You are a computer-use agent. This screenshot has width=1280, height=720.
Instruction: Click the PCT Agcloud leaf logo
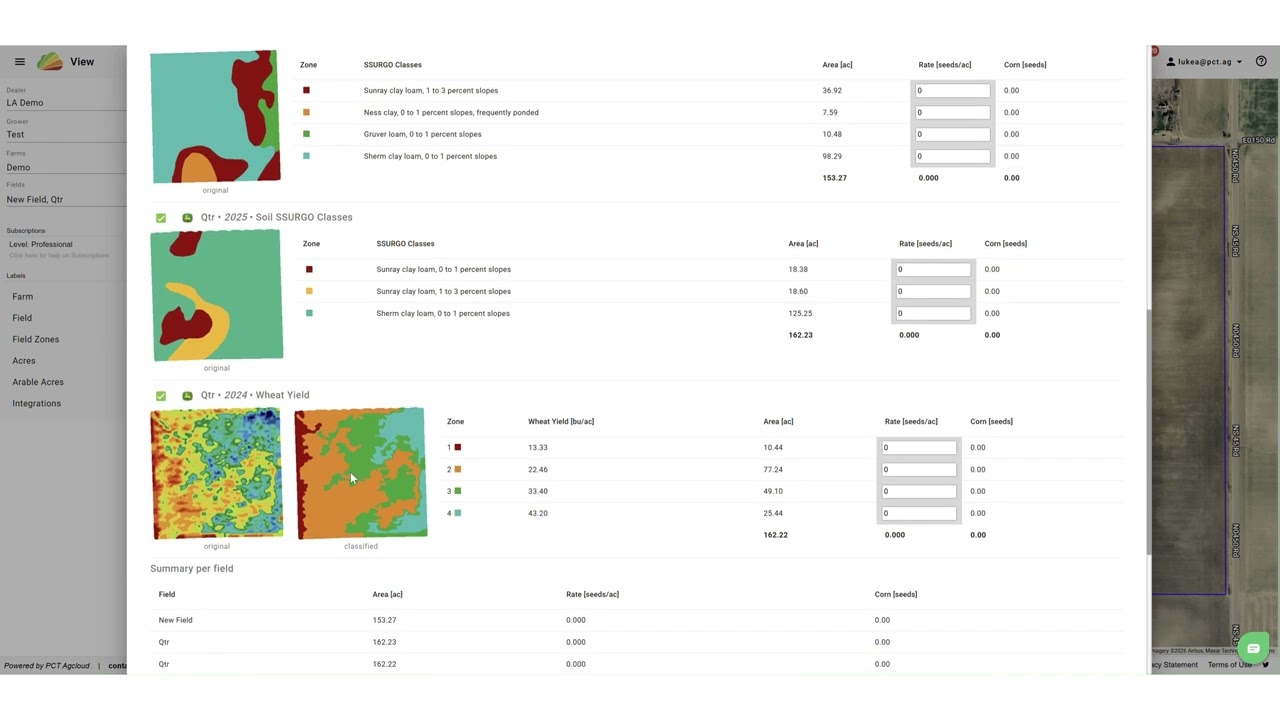point(50,62)
